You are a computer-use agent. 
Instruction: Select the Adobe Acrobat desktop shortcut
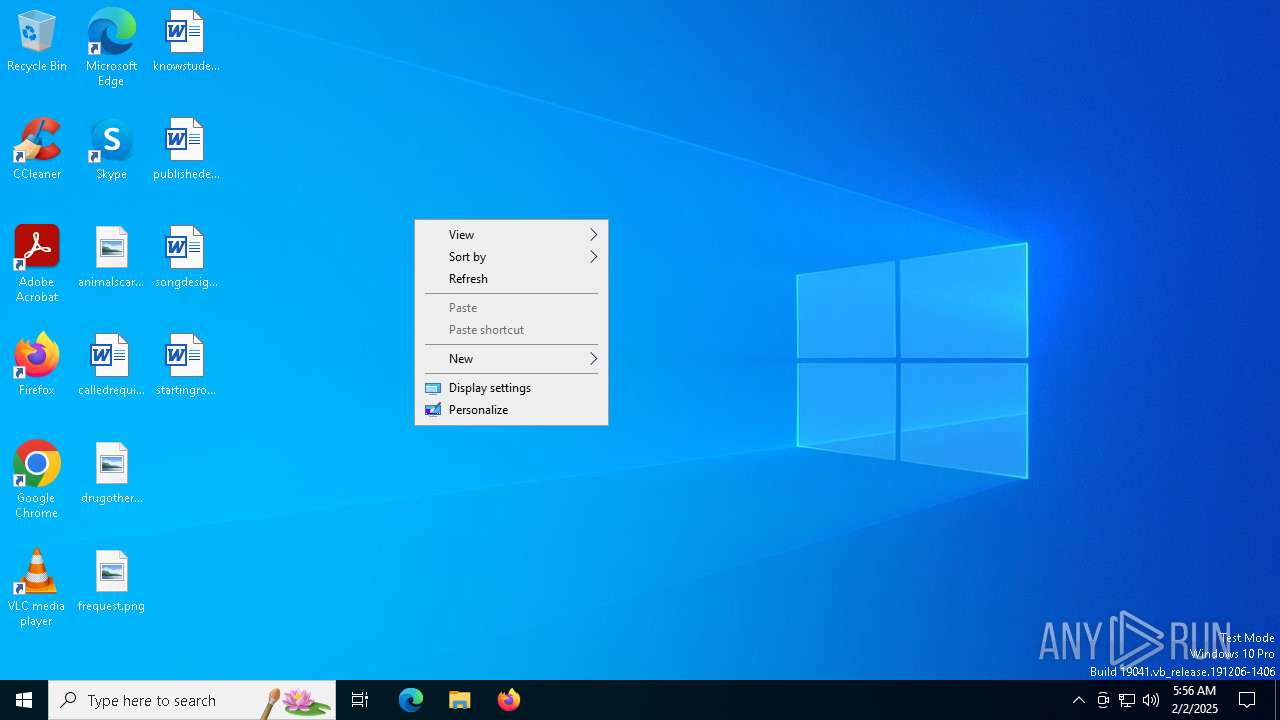pyautogui.click(x=37, y=264)
